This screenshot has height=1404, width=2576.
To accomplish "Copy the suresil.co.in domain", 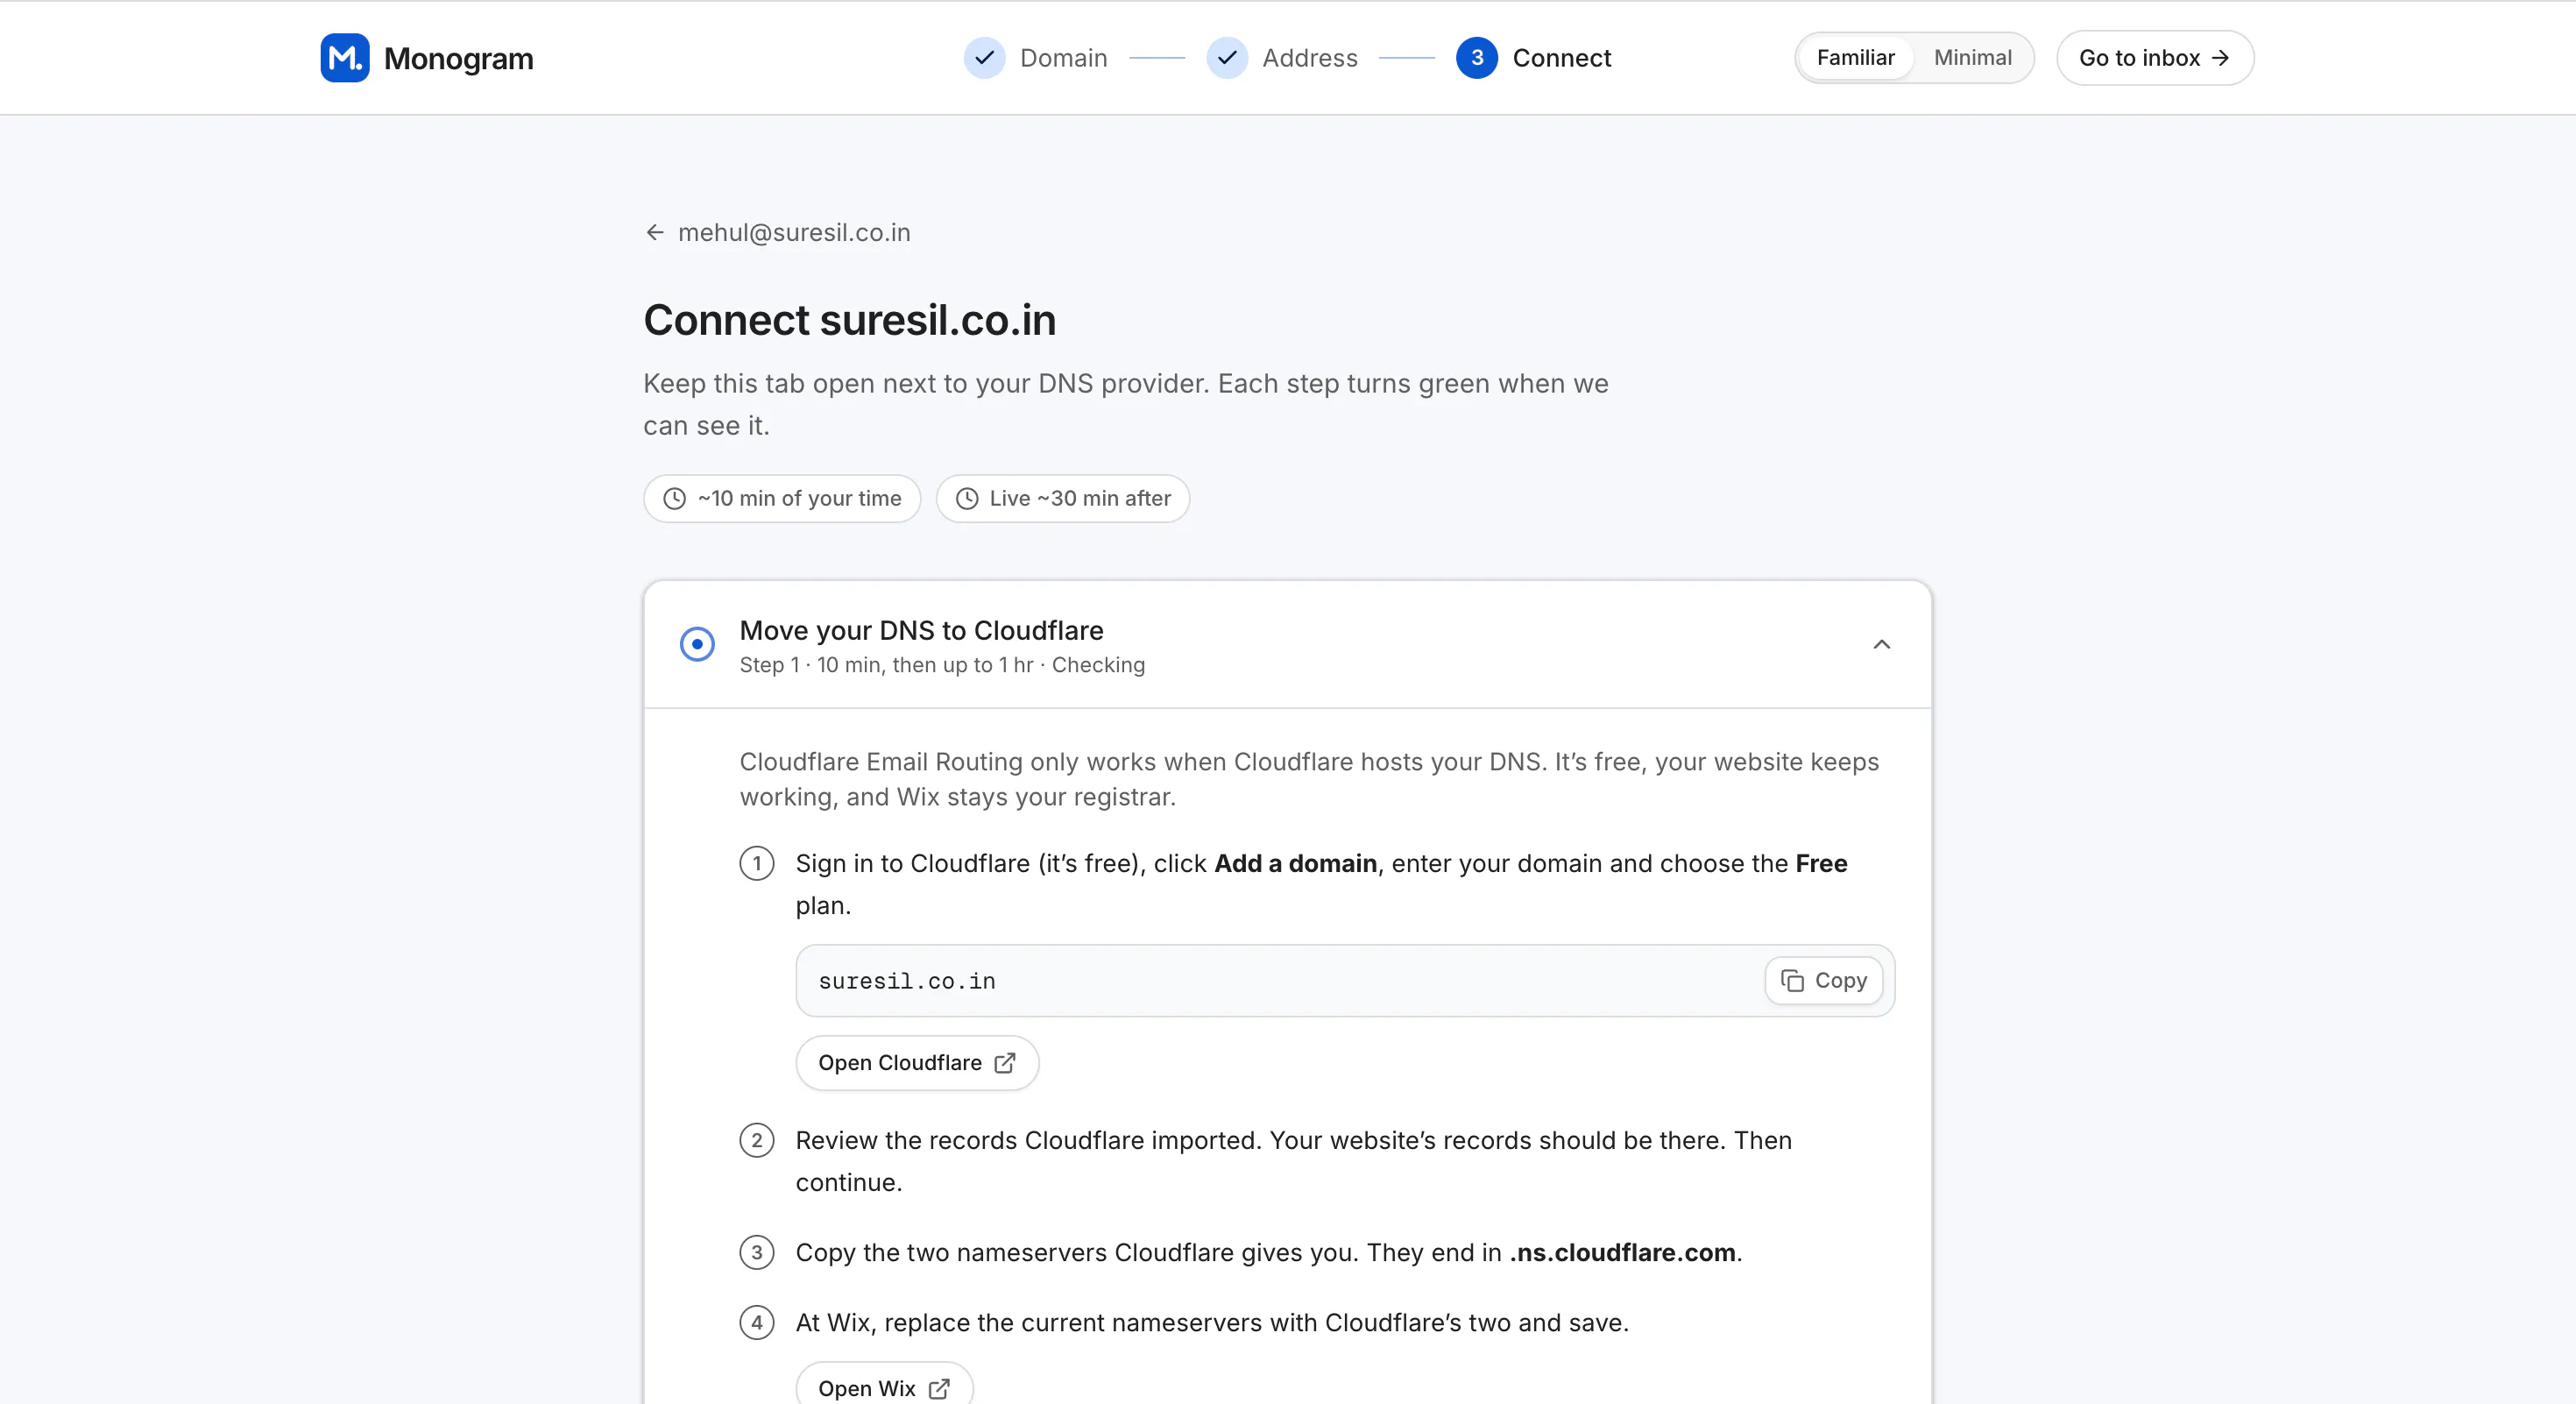I will tap(1824, 981).
